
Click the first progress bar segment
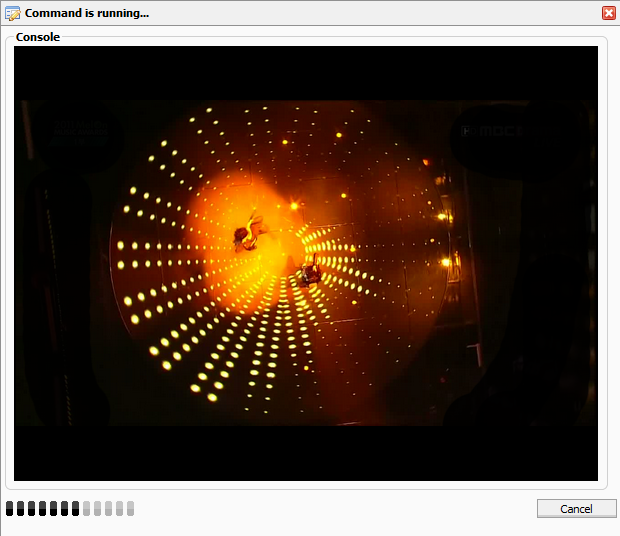(x=10, y=508)
